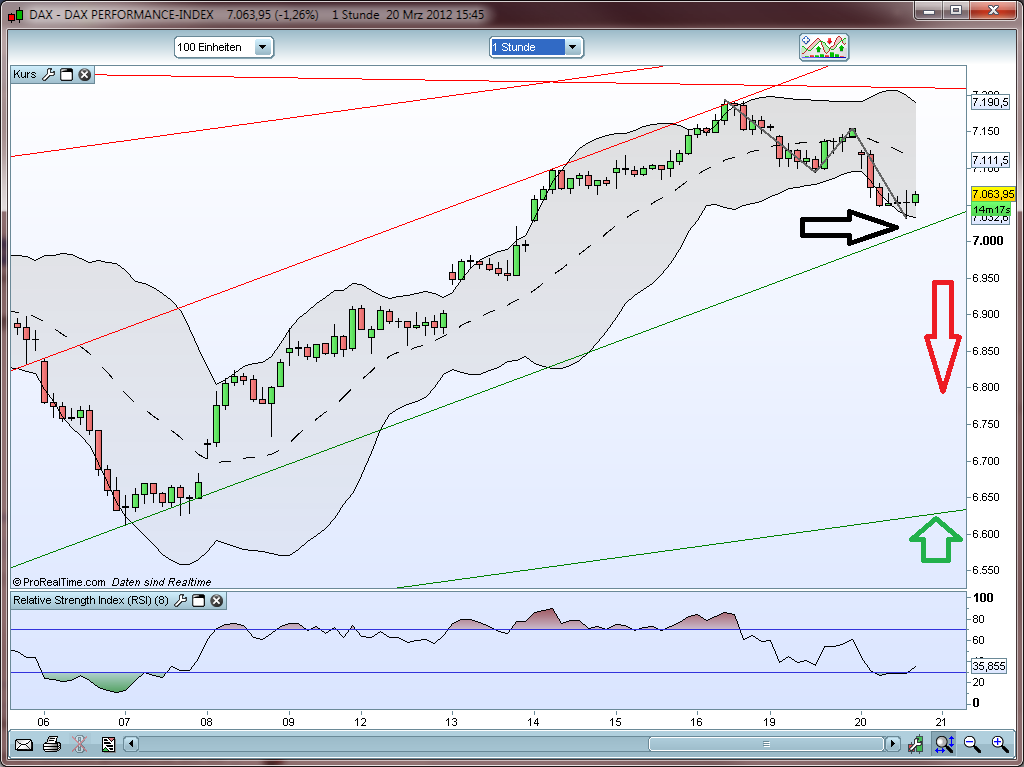
Task: Close the Relative Strength Index panel
Action: pos(216,600)
